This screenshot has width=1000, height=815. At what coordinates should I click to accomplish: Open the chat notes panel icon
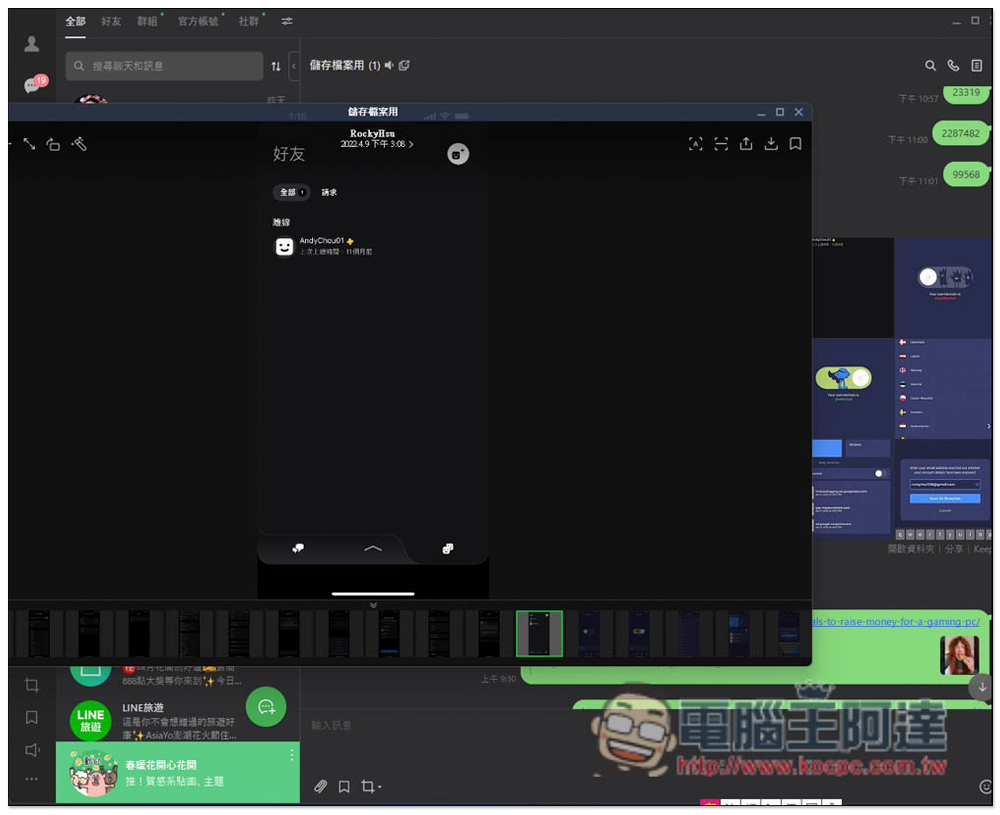tap(976, 65)
